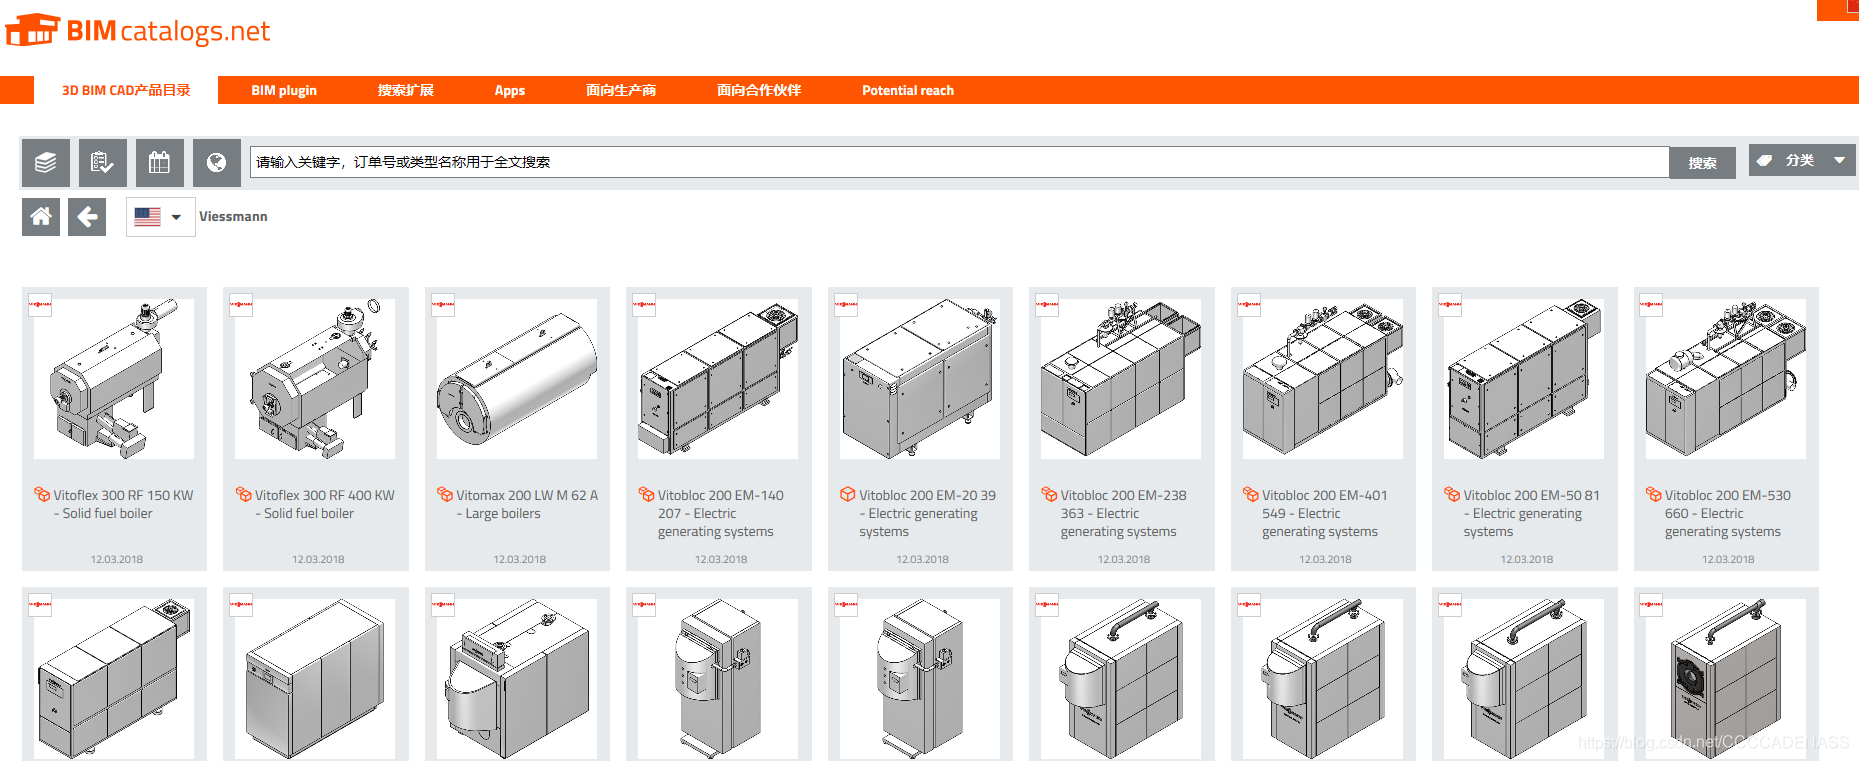Open the US flag language dropdown
The image size is (1859, 761).
[x=160, y=217]
